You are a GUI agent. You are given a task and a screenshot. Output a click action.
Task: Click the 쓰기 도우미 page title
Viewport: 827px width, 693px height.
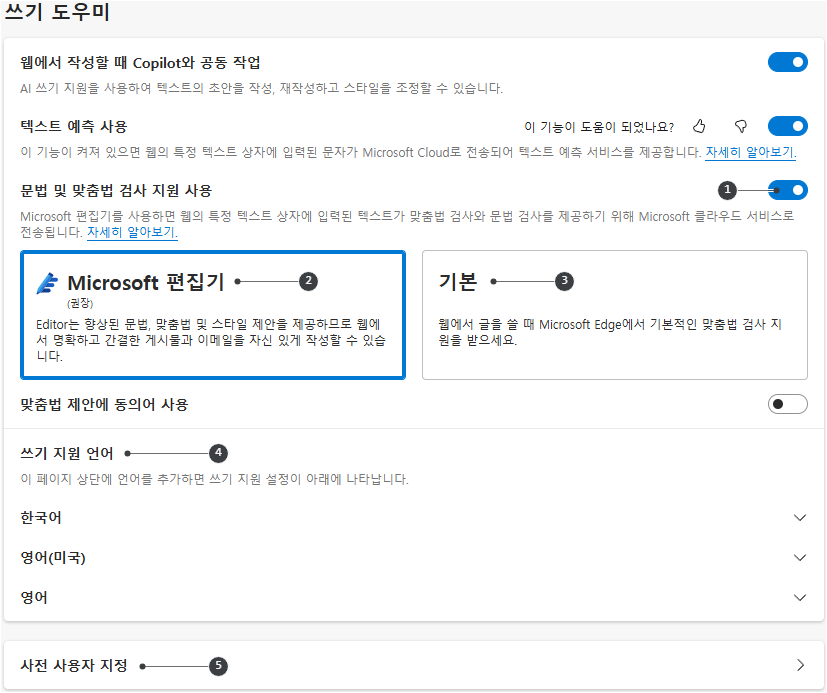(x=57, y=12)
